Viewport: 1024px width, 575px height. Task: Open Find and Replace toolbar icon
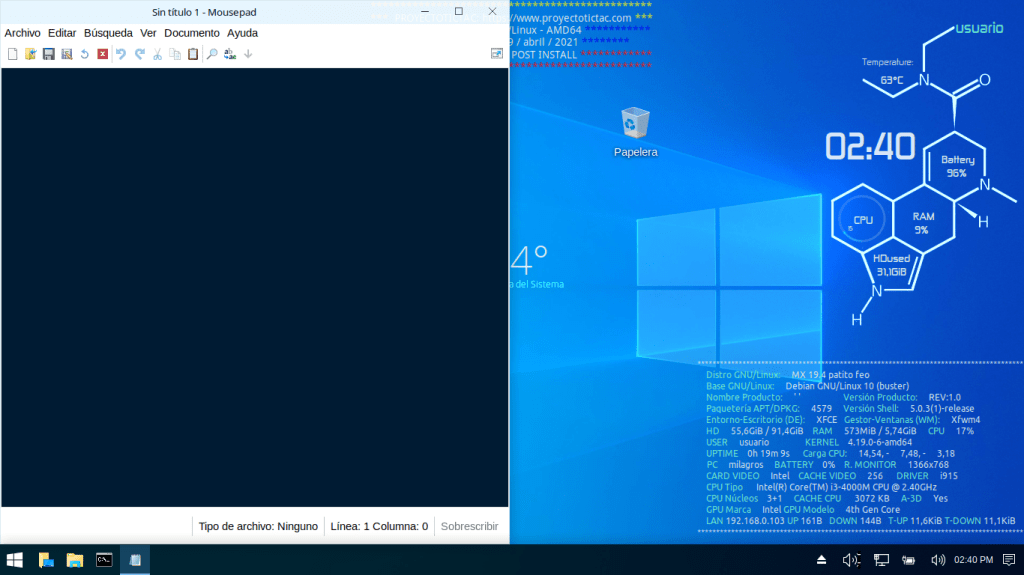(230, 54)
